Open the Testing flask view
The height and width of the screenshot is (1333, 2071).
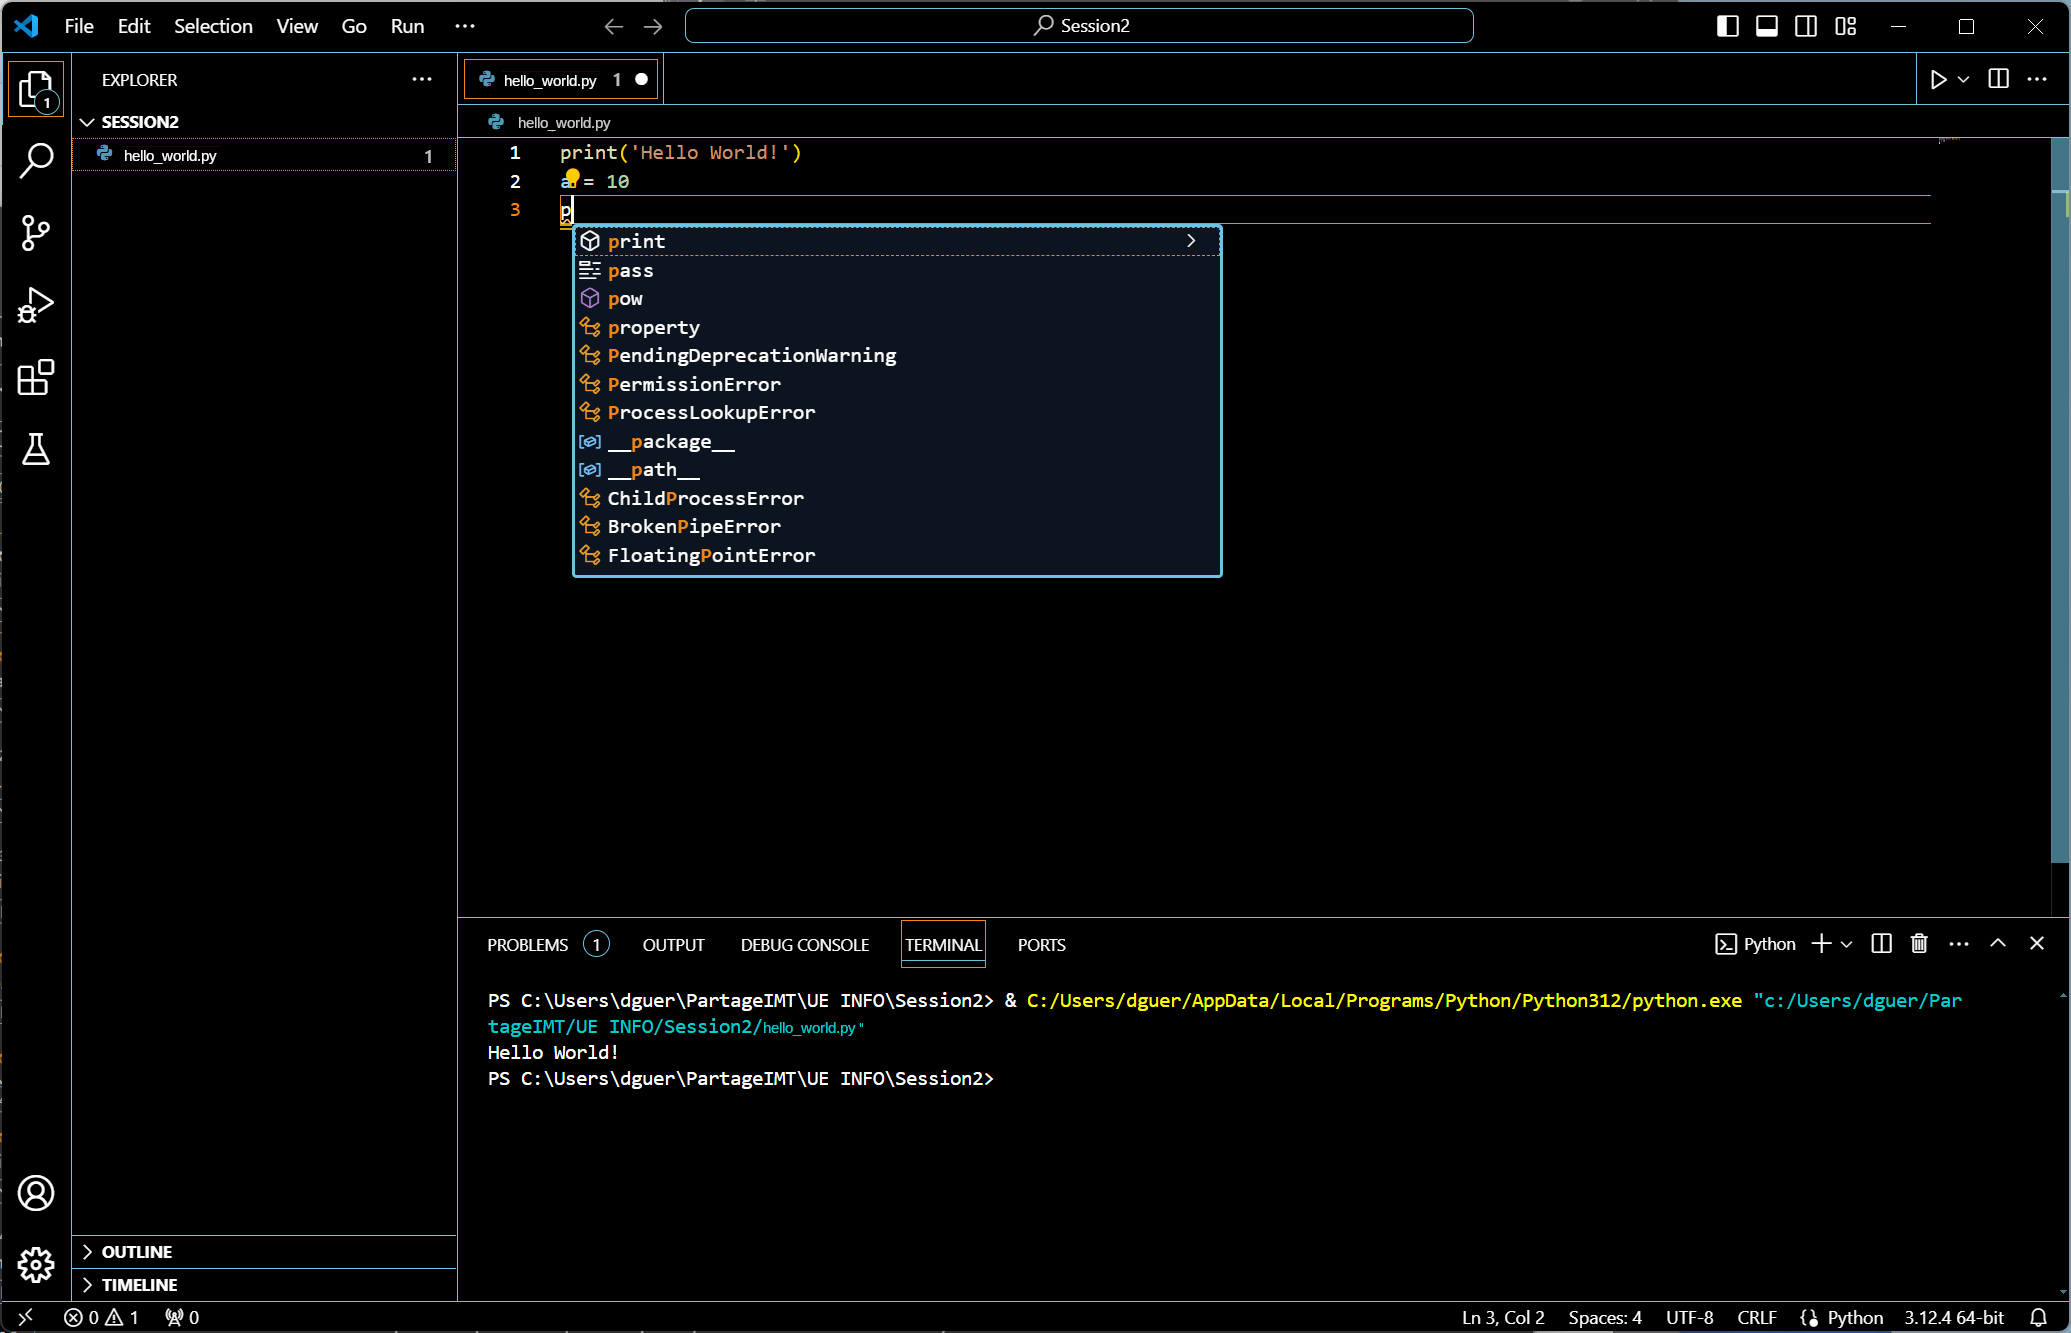point(36,450)
